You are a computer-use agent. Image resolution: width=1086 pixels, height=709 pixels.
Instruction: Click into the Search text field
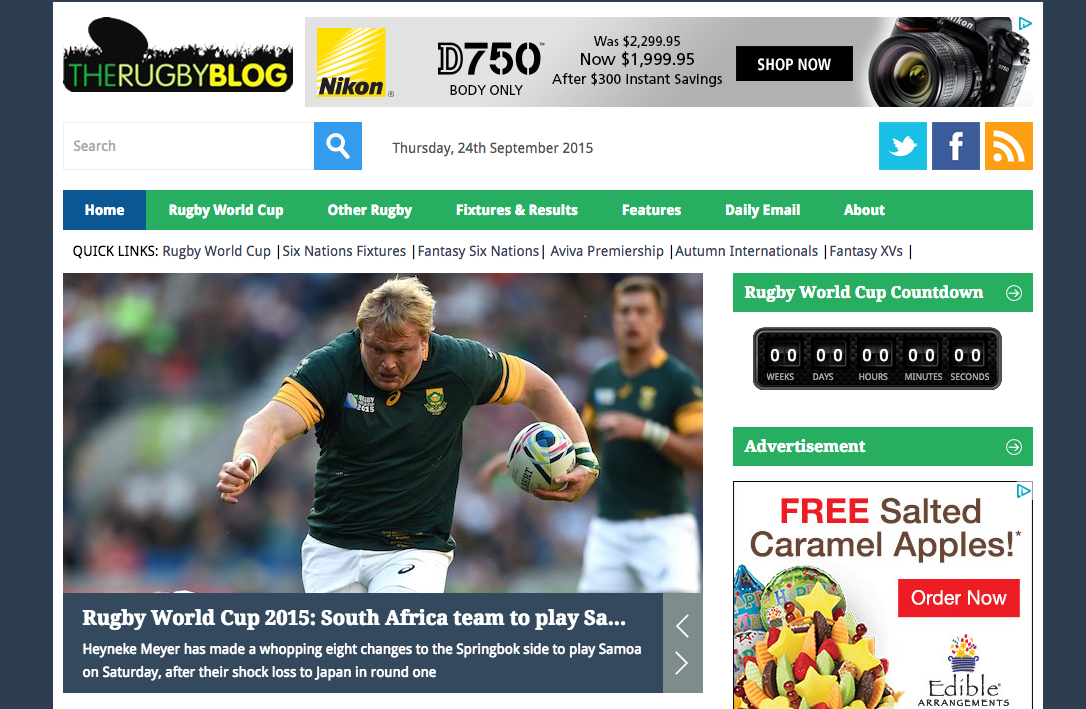pyautogui.click(x=188, y=146)
